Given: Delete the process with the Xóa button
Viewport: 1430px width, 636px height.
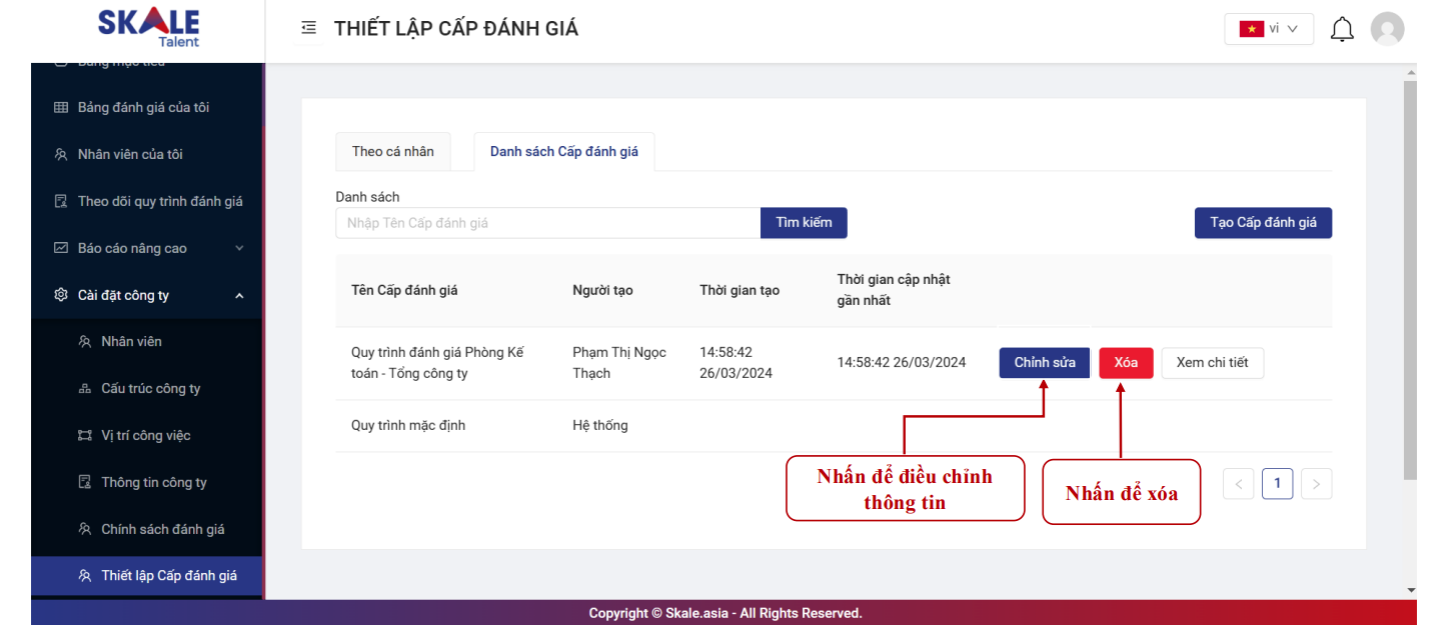Looking at the screenshot, I should click(x=1125, y=362).
